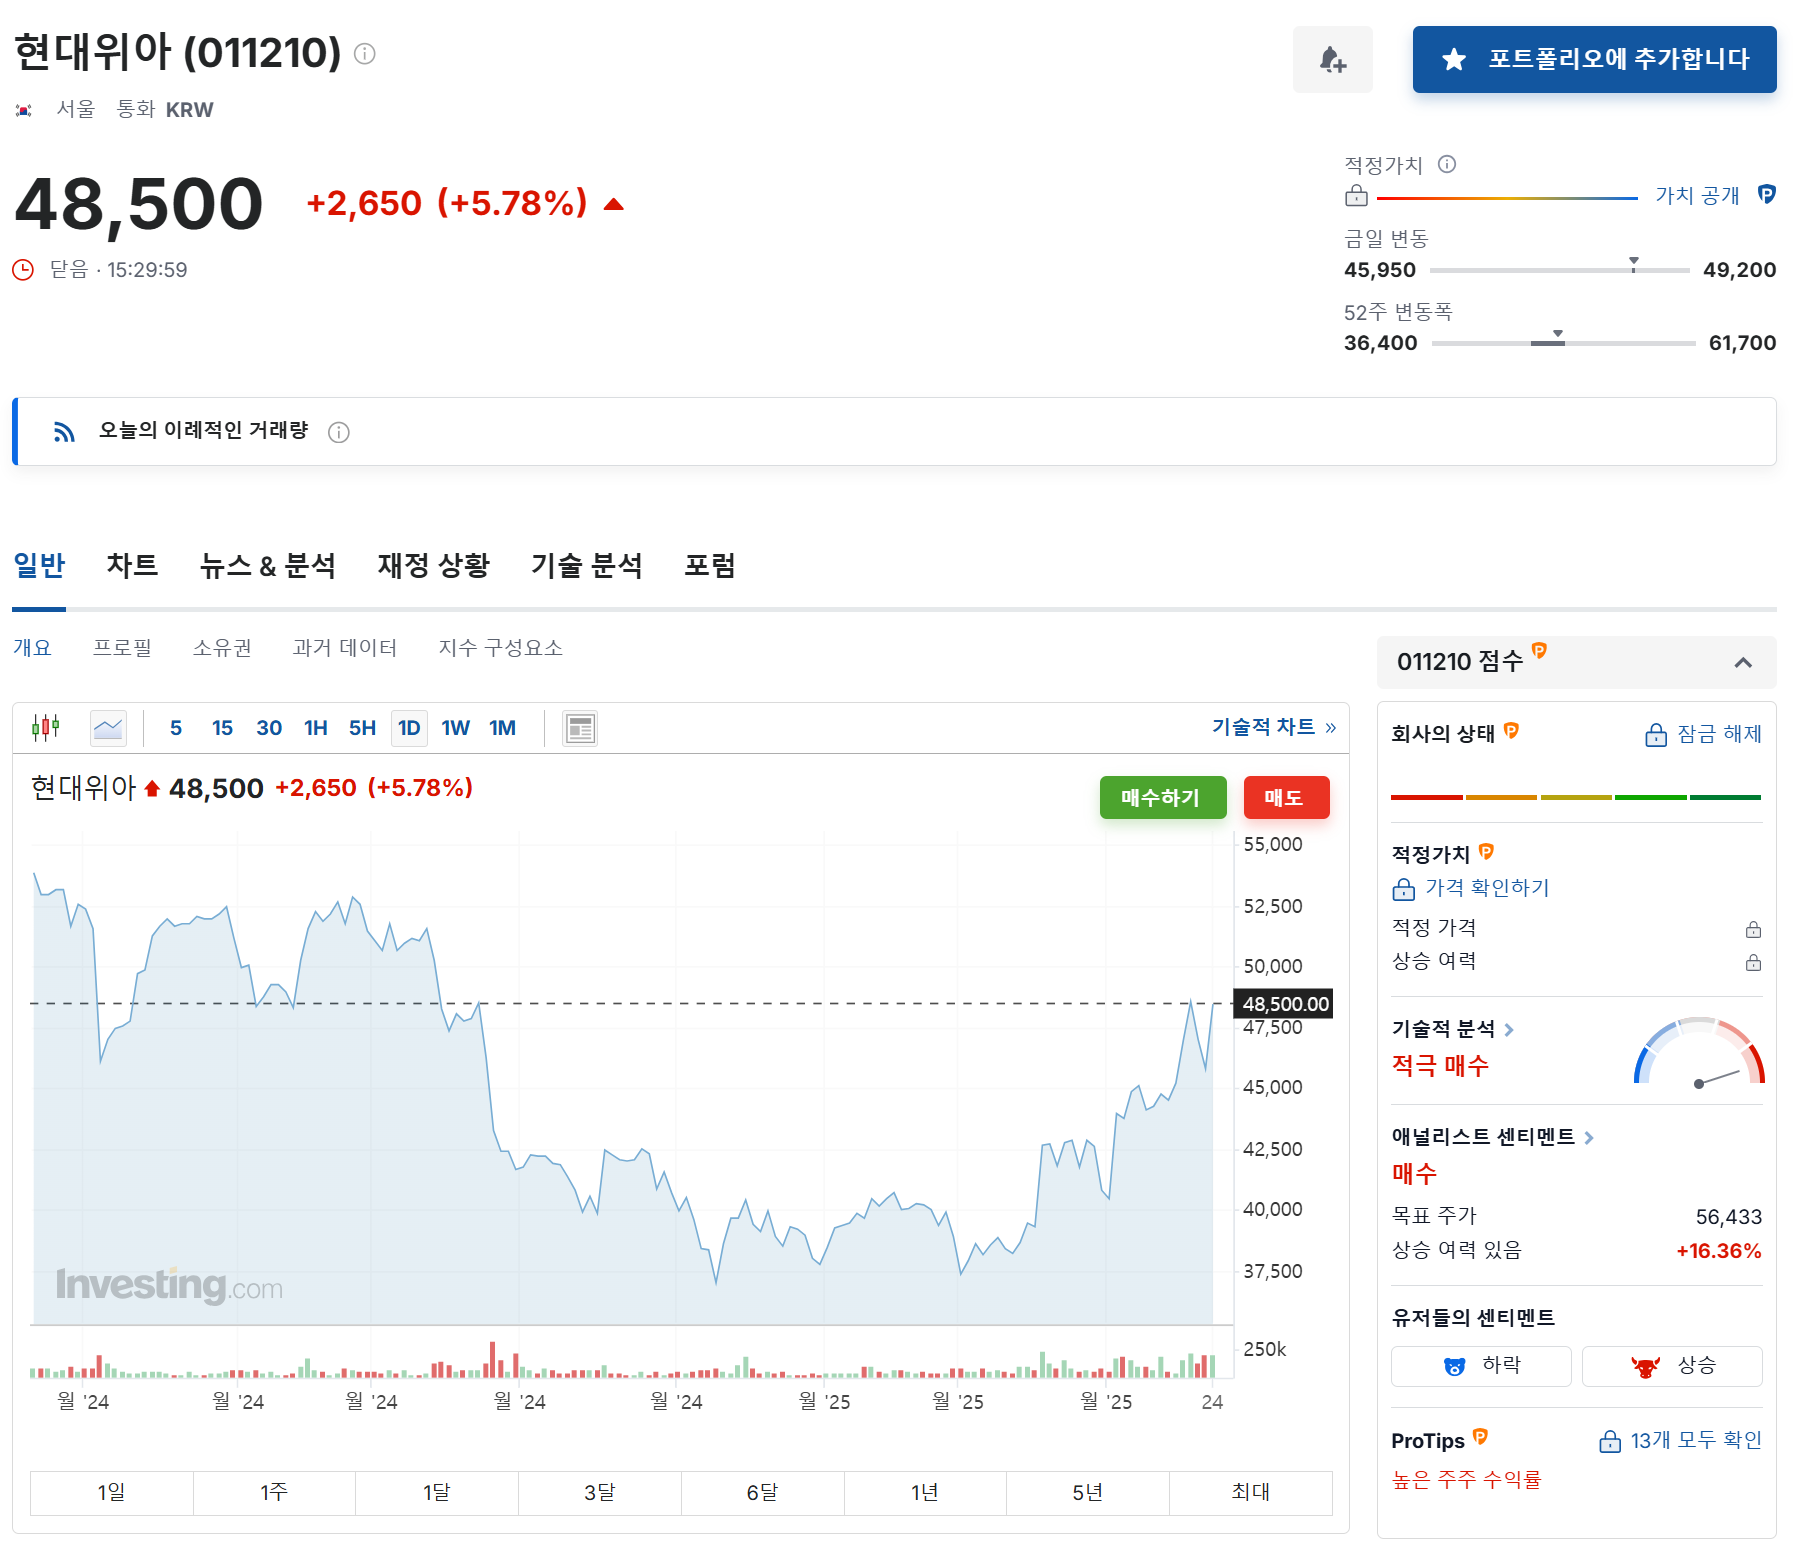The width and height of the screenshot is (1800, 1552).
Task: Open 애널리스트 센티멘트 section heading
Action: [1493, 1137]
